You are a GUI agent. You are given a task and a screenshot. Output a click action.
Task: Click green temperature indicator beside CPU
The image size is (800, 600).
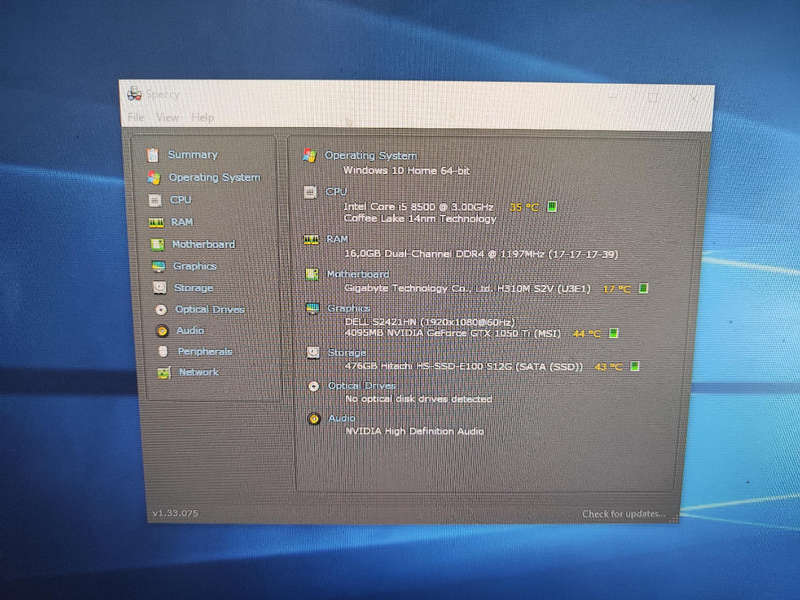[552, 207]
